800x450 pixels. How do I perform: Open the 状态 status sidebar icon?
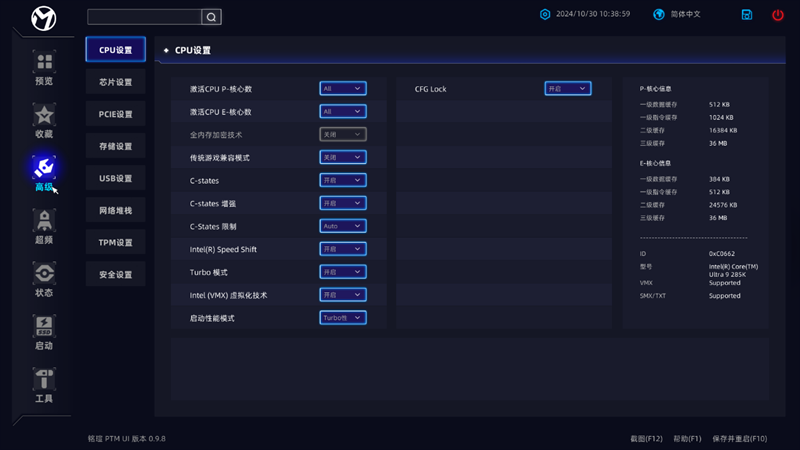pos(44,279)
